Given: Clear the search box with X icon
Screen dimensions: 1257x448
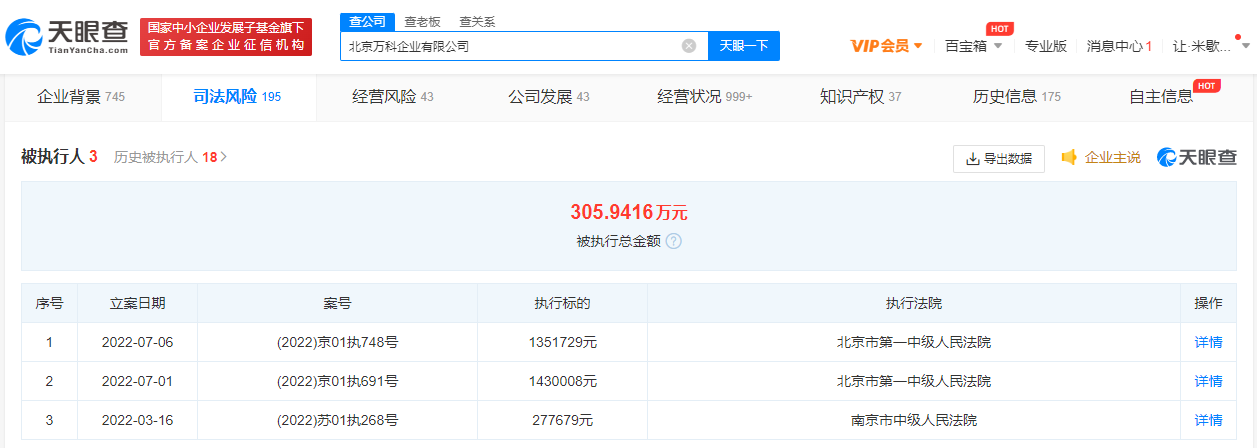Looking at the screenshot, I should coord(689,46).
